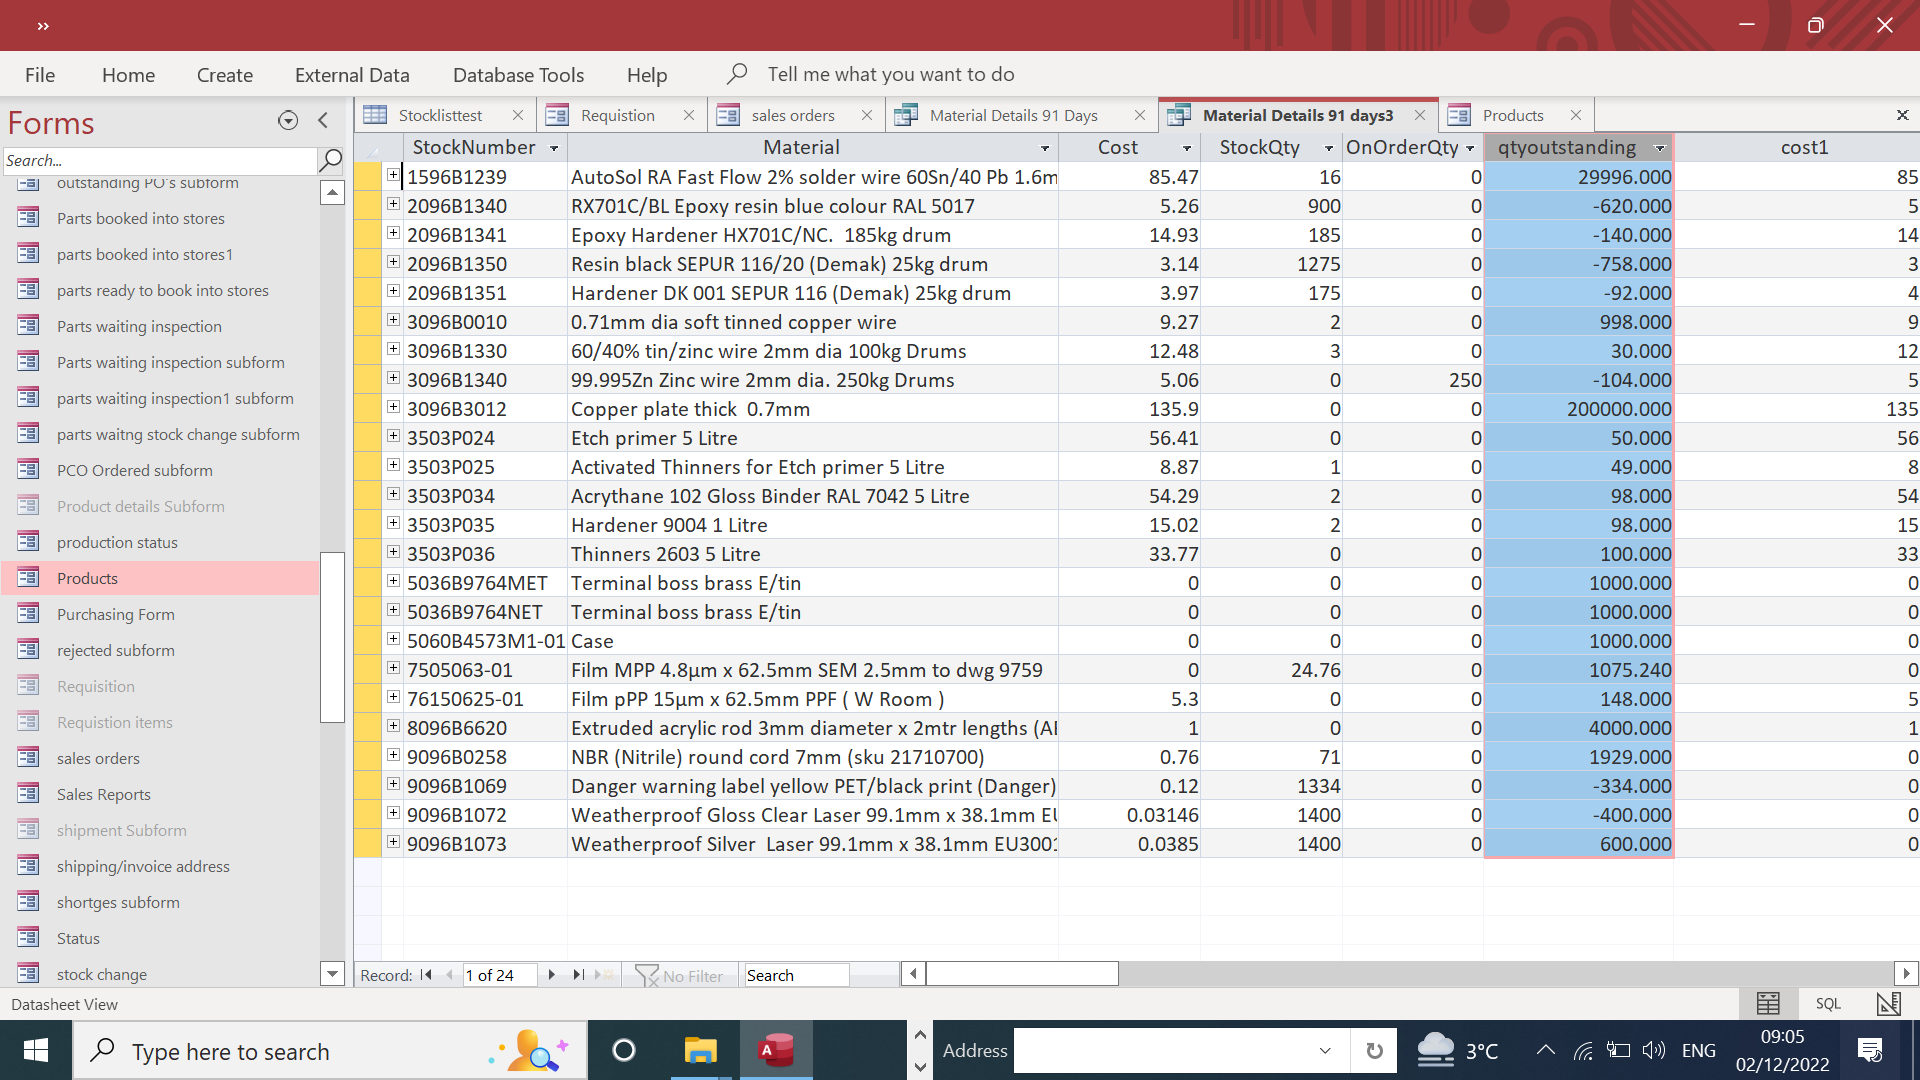Toggle the No Filter indicator
Screen dimensions: 1920x1080
tap(680, 975)
